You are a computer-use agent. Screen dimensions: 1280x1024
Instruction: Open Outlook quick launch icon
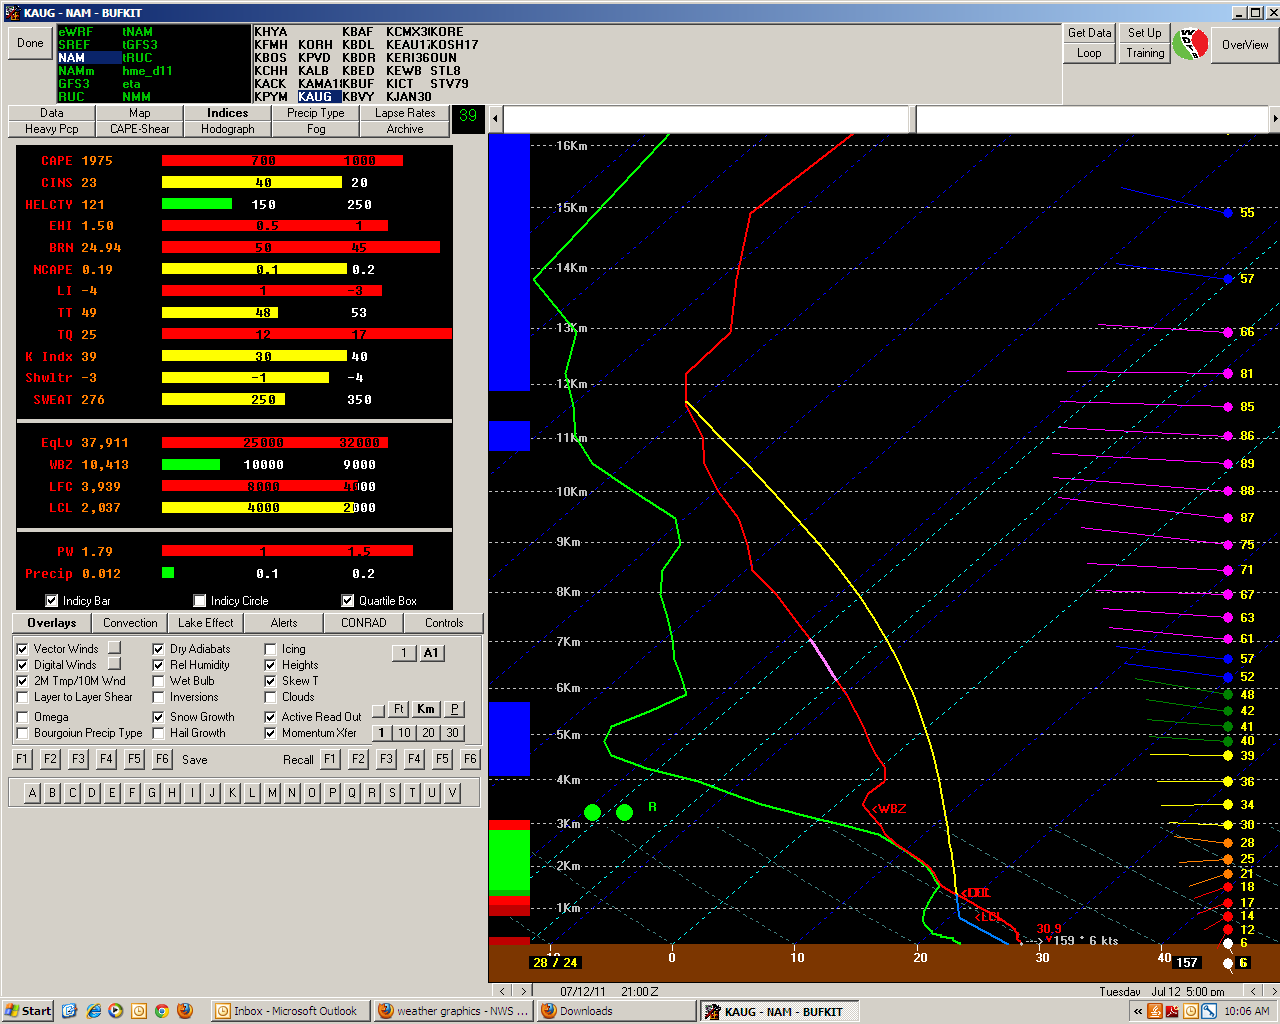click(139, 1011)
